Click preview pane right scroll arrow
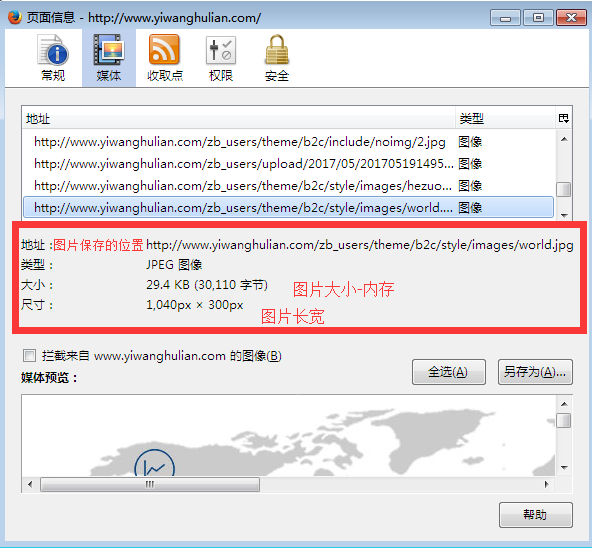 pos(546,485)
